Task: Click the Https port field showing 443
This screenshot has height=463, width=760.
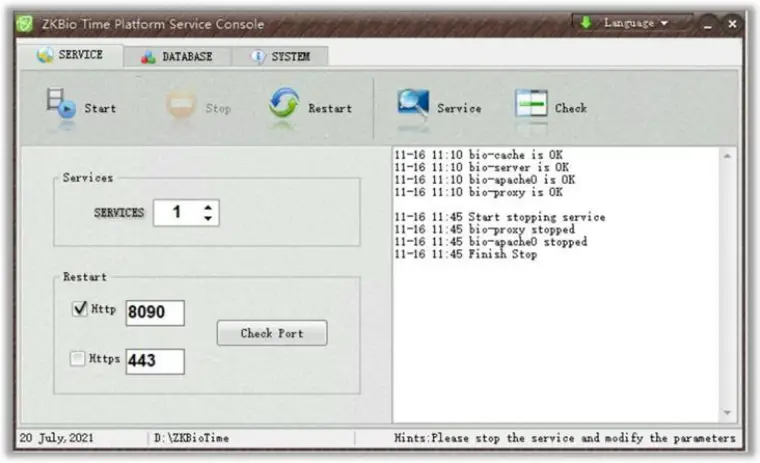Action: (x=155, y=362)
